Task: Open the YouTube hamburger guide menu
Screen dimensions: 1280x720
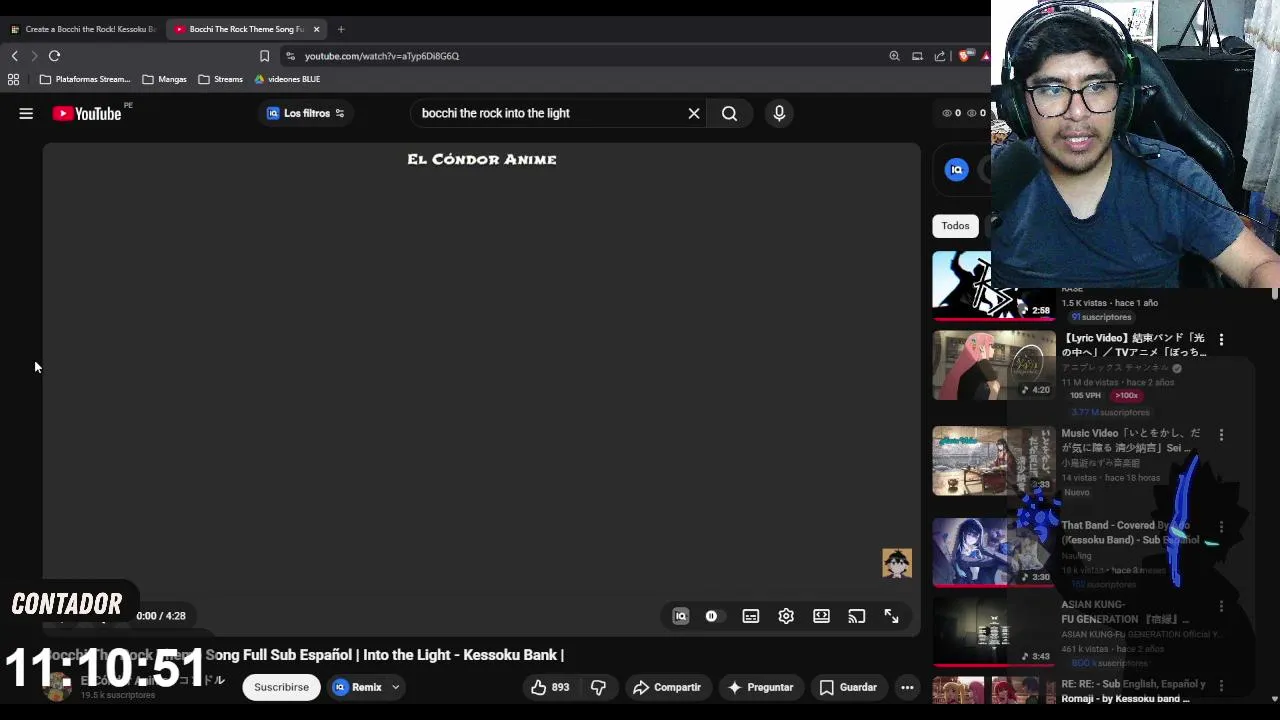Action: coord(26,114)
